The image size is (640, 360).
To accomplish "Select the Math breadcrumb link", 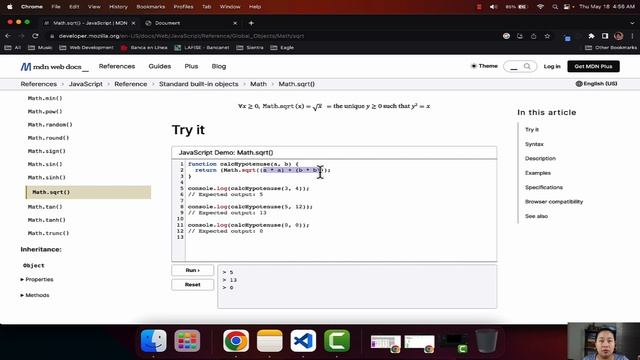I will (258, 84).
